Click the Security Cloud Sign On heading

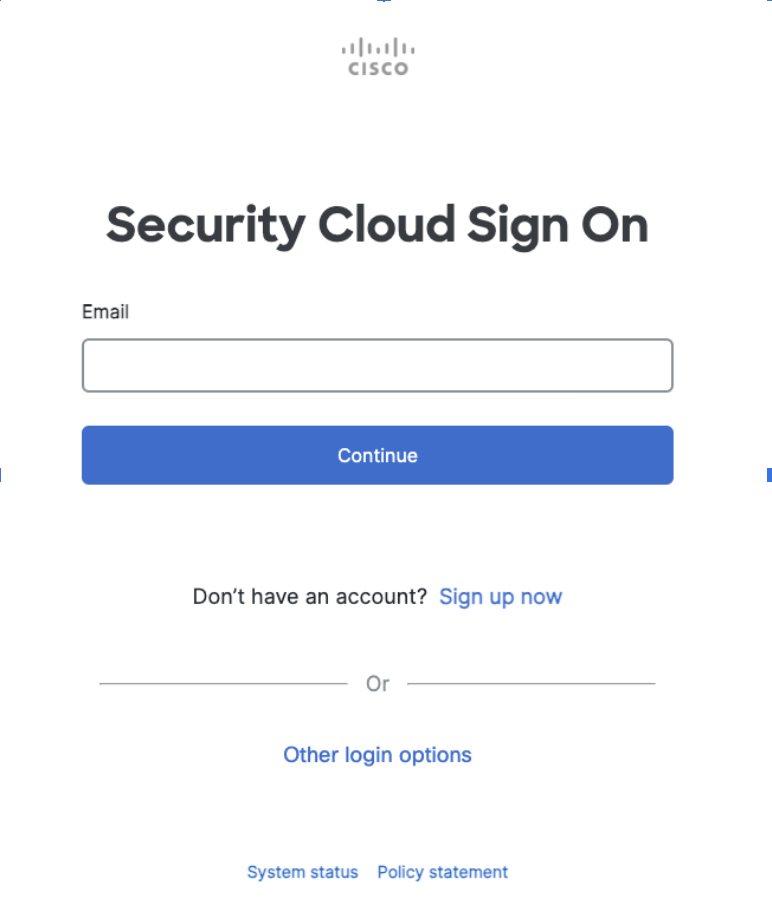[377, 225]
